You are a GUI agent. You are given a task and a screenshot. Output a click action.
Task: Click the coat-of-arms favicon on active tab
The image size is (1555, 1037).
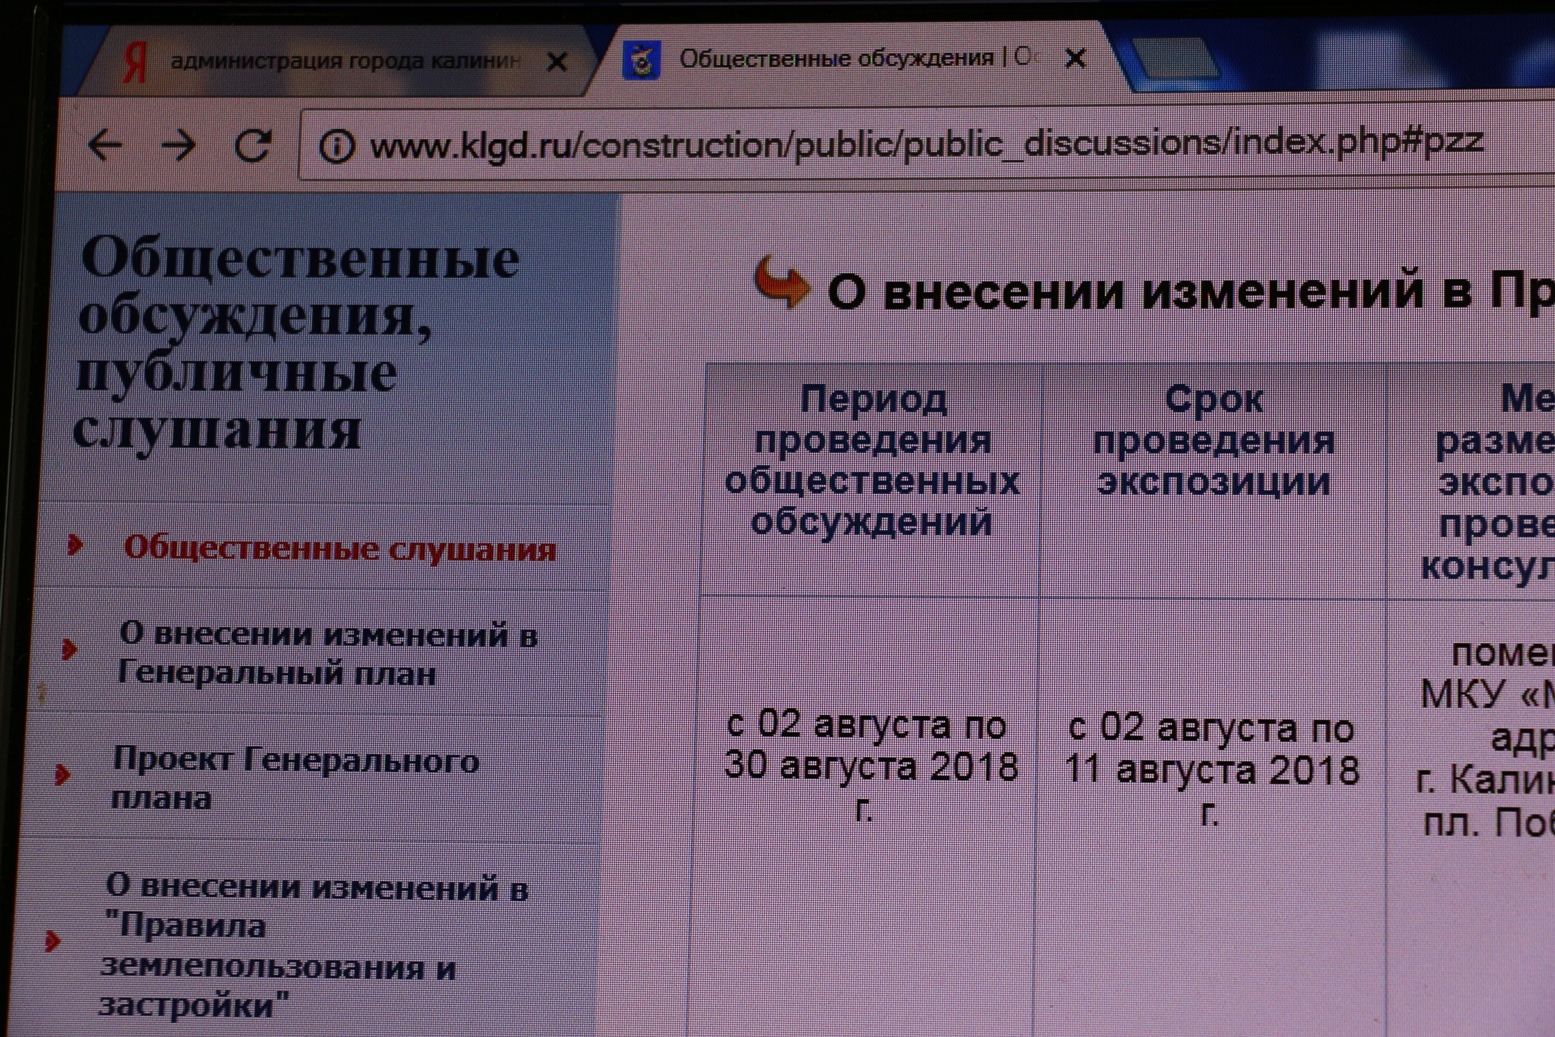pyautogui.click(x=642, y=60)
